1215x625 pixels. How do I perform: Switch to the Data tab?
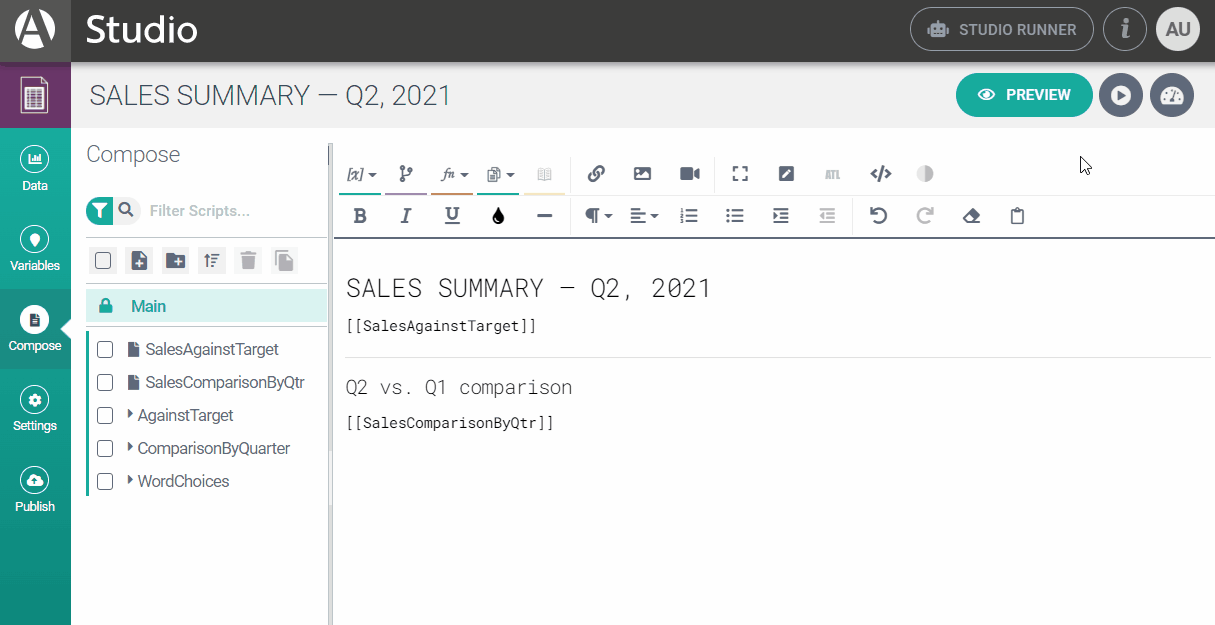[35, 169]
